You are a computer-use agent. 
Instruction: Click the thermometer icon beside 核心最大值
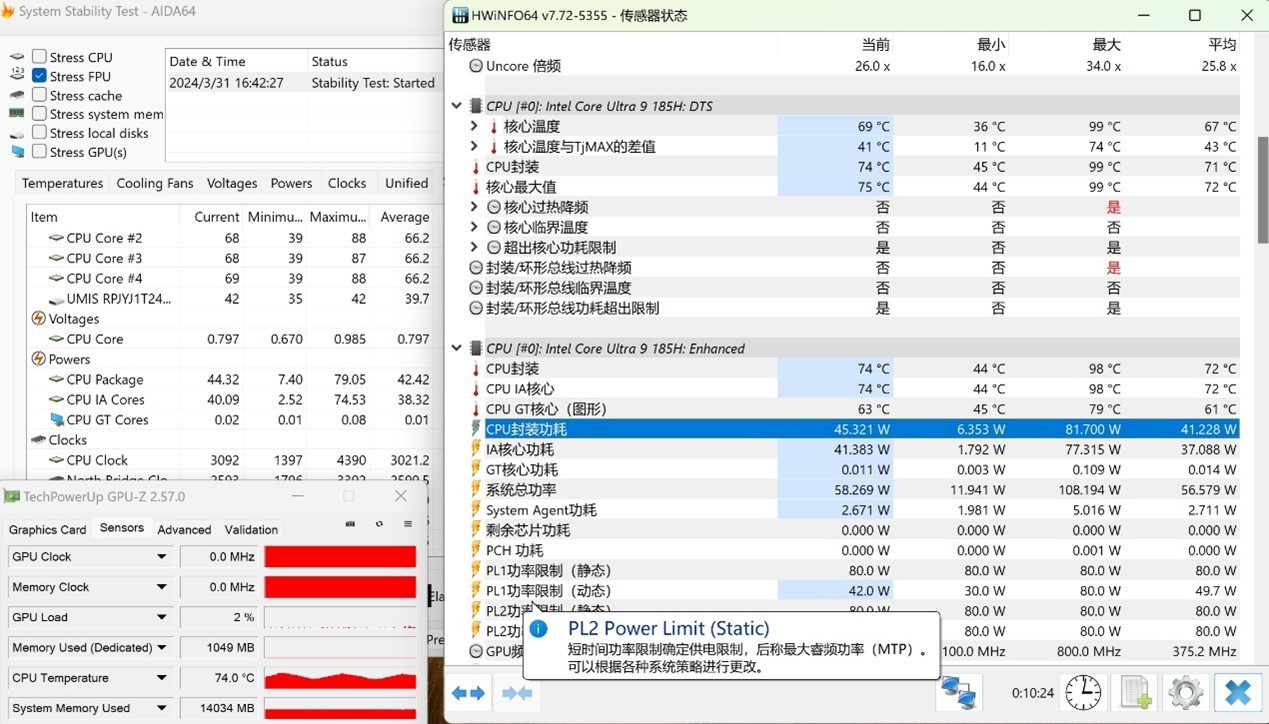pos(475,187)
